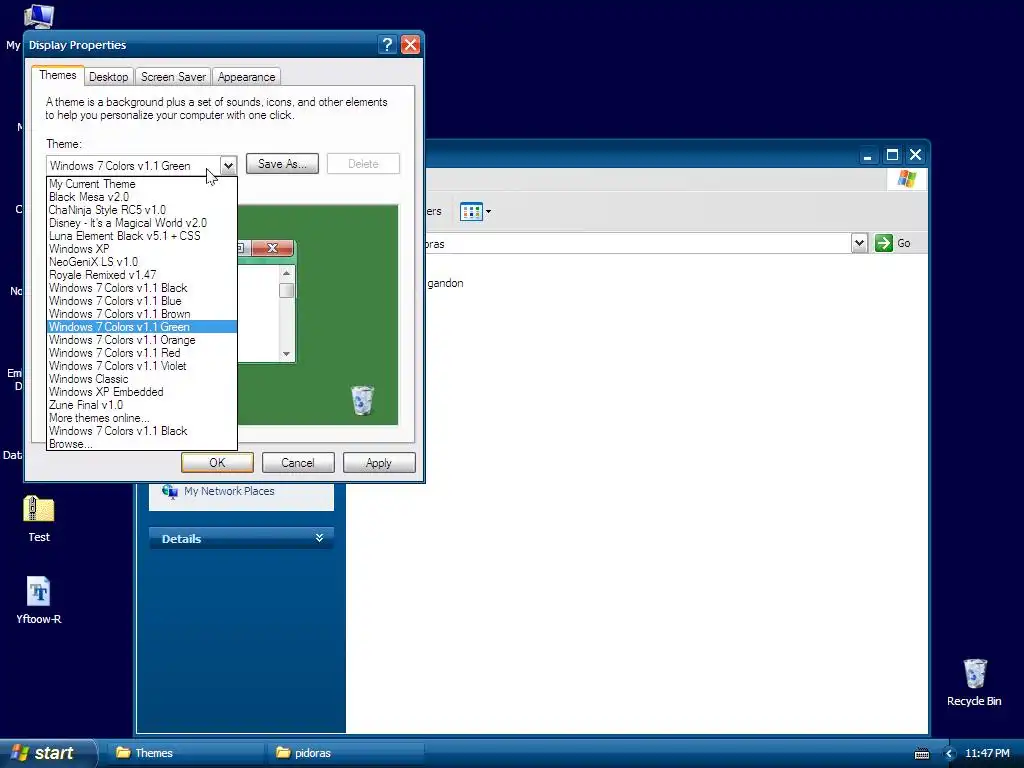Select Windows 7 Colors v1.1 Blue

(142, 301)
